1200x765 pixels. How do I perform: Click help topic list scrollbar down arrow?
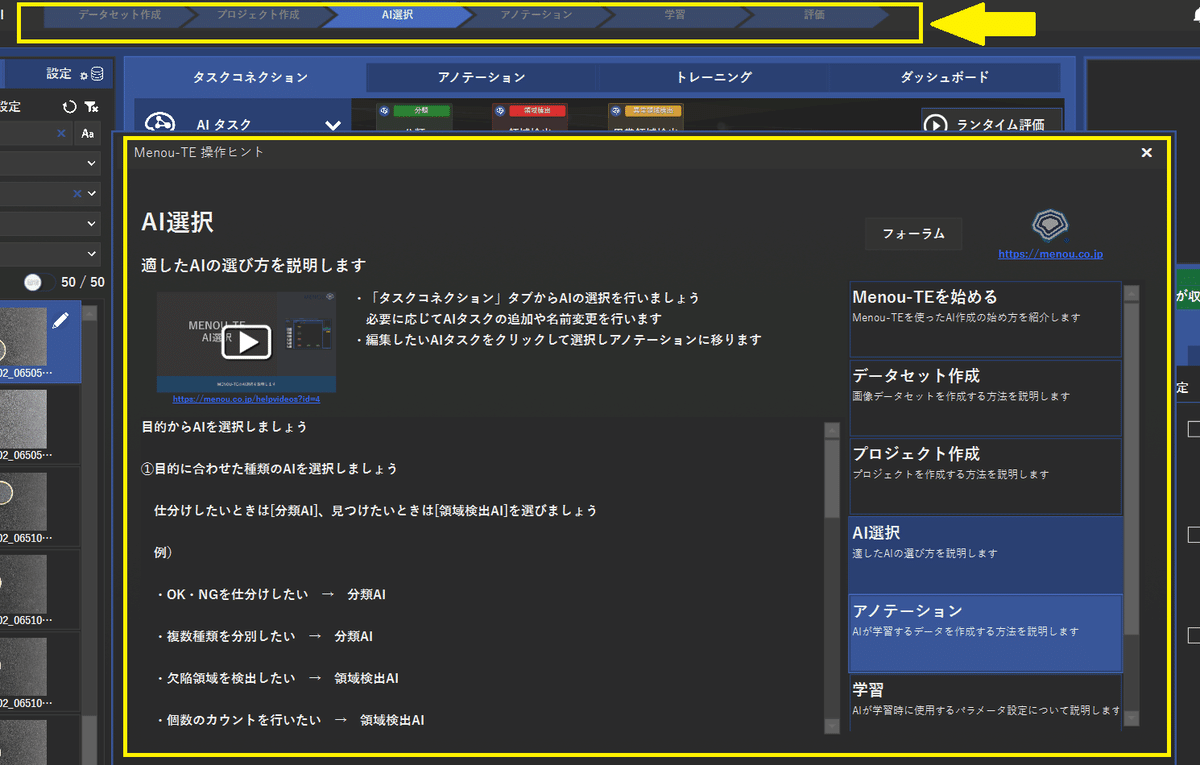[1131, 718]
